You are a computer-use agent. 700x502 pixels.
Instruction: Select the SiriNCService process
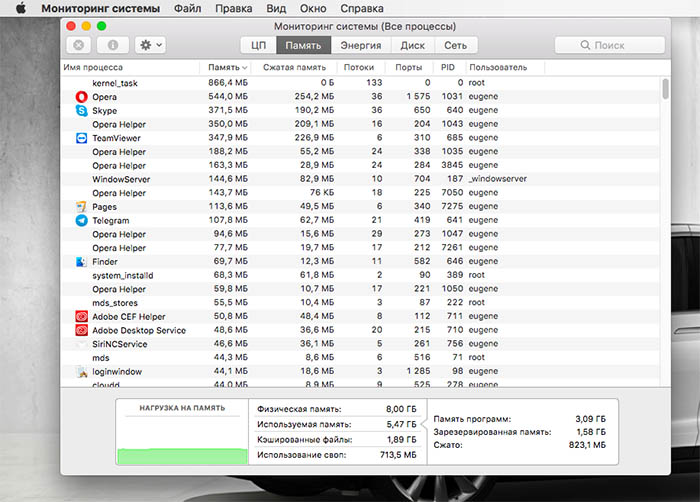point(360,344)
